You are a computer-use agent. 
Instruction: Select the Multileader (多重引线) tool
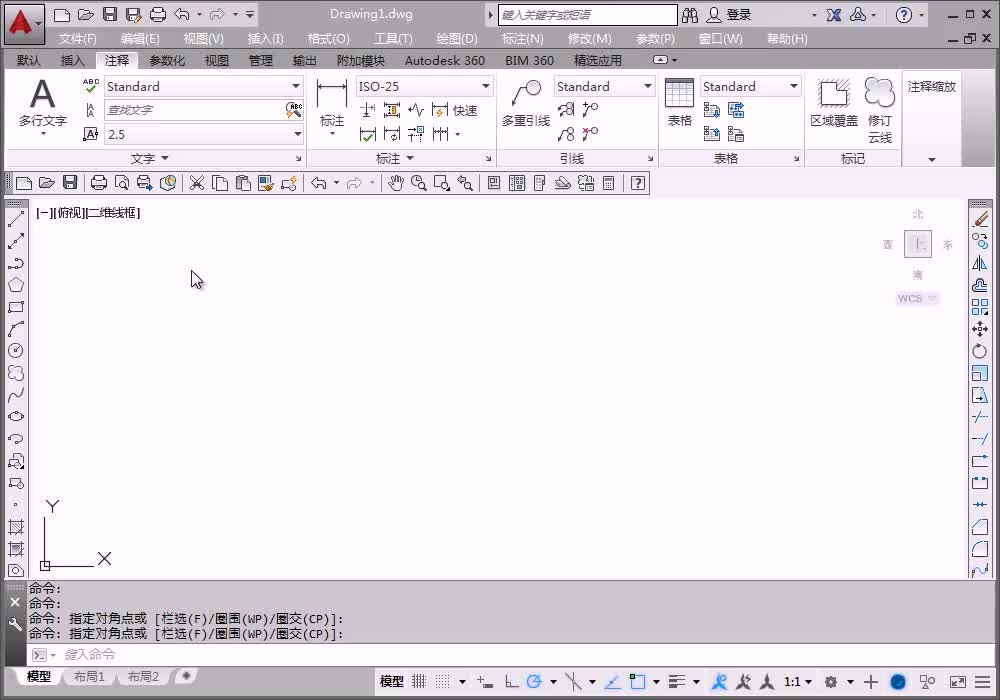526,103
